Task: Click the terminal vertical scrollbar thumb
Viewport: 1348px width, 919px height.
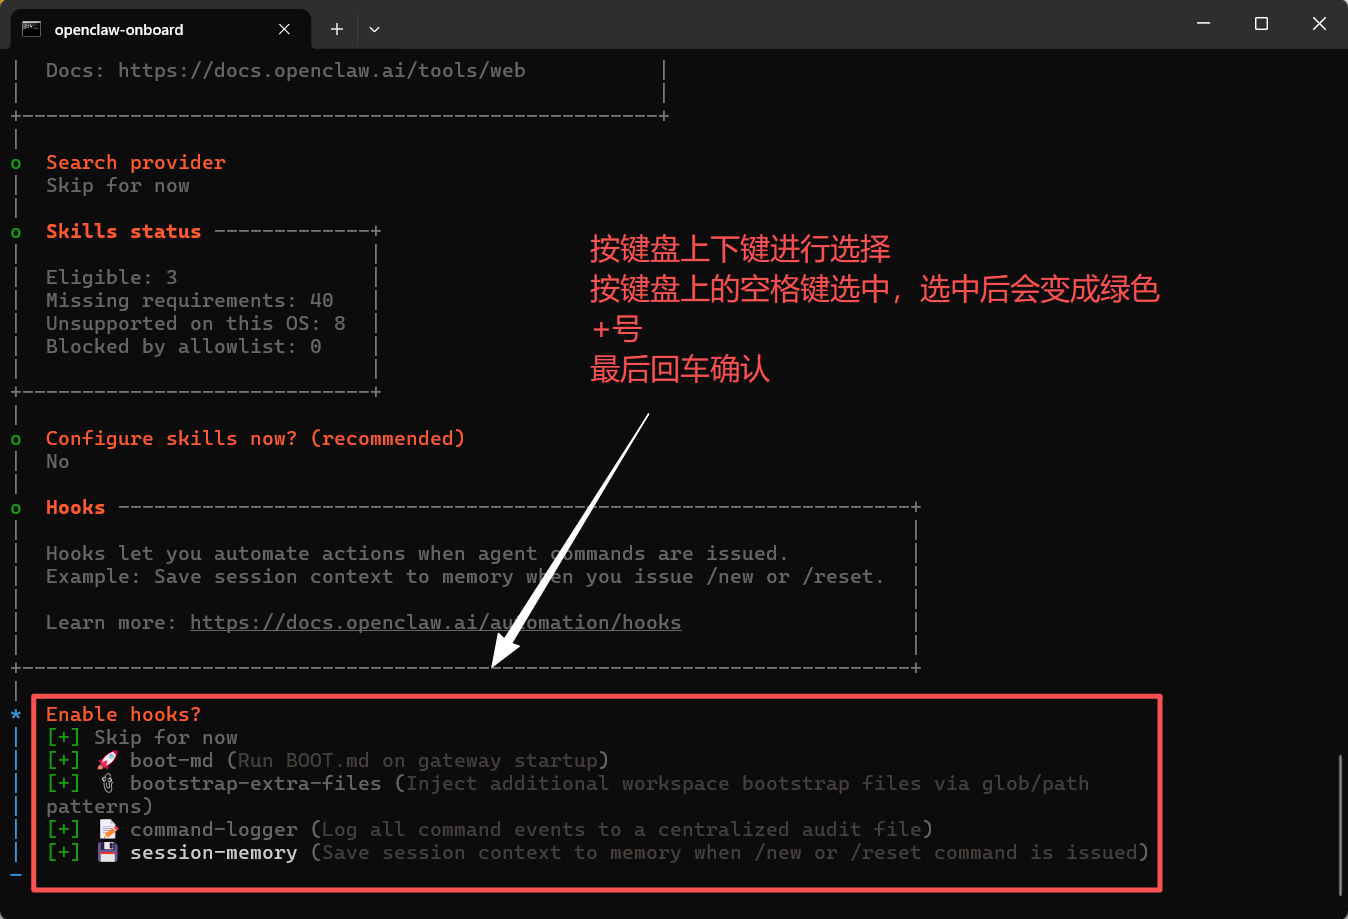Action: coord(1340,825)
